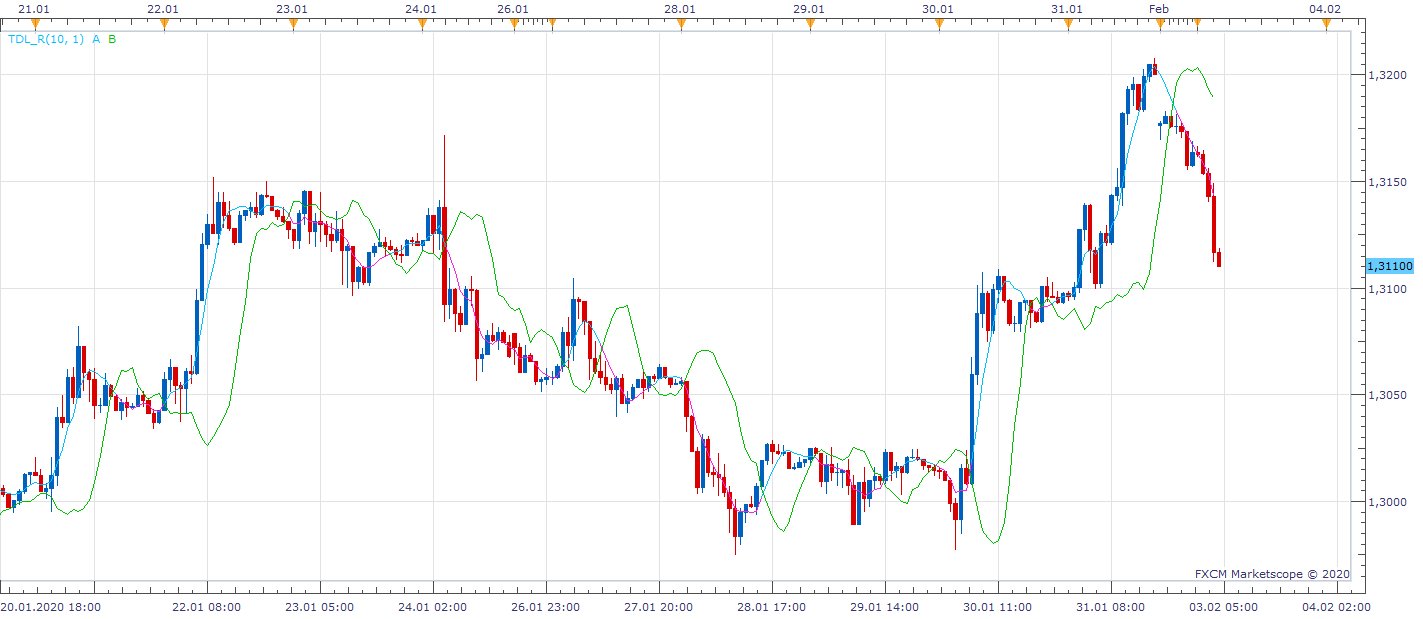Image resolution: width=1423 pixels, height=619 pixels.
Task: Click the '30.01 11:00' time axis label
Action: point(998,606)
